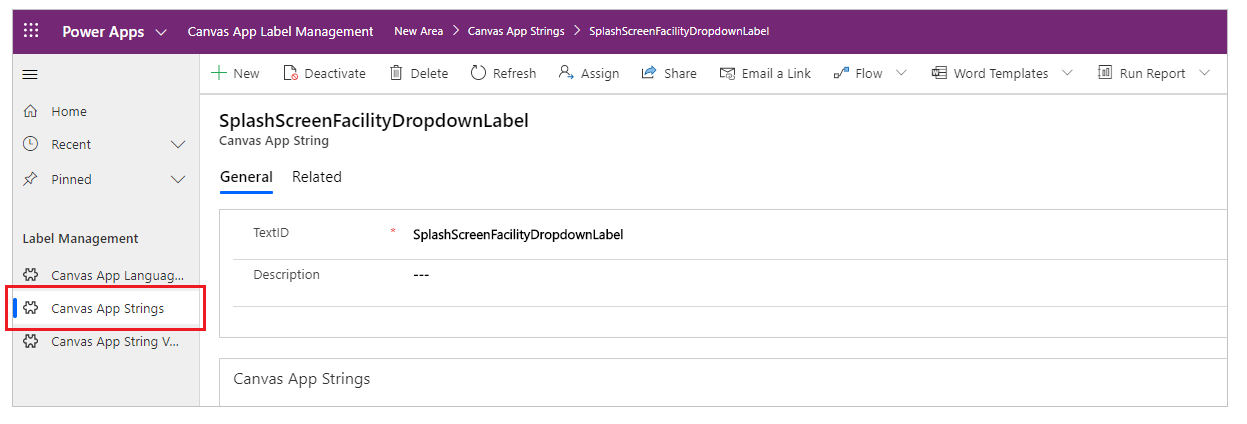Click the Home house icon

[x=30, y=111]
